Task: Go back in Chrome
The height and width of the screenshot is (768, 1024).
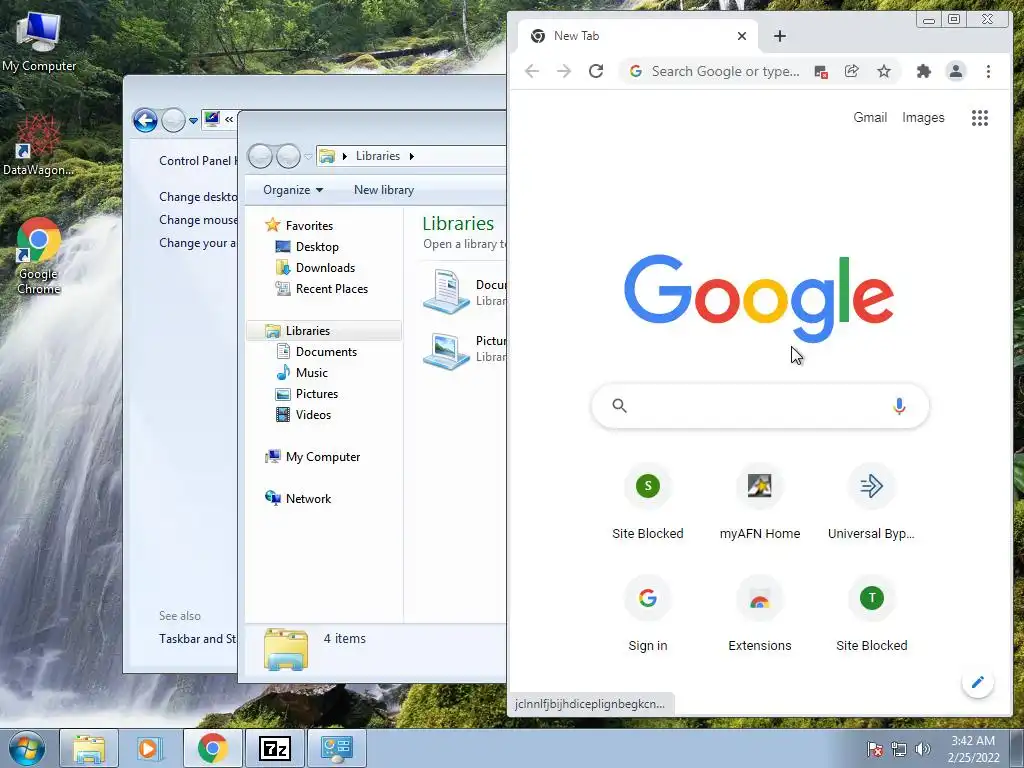Action: (532, 71)
